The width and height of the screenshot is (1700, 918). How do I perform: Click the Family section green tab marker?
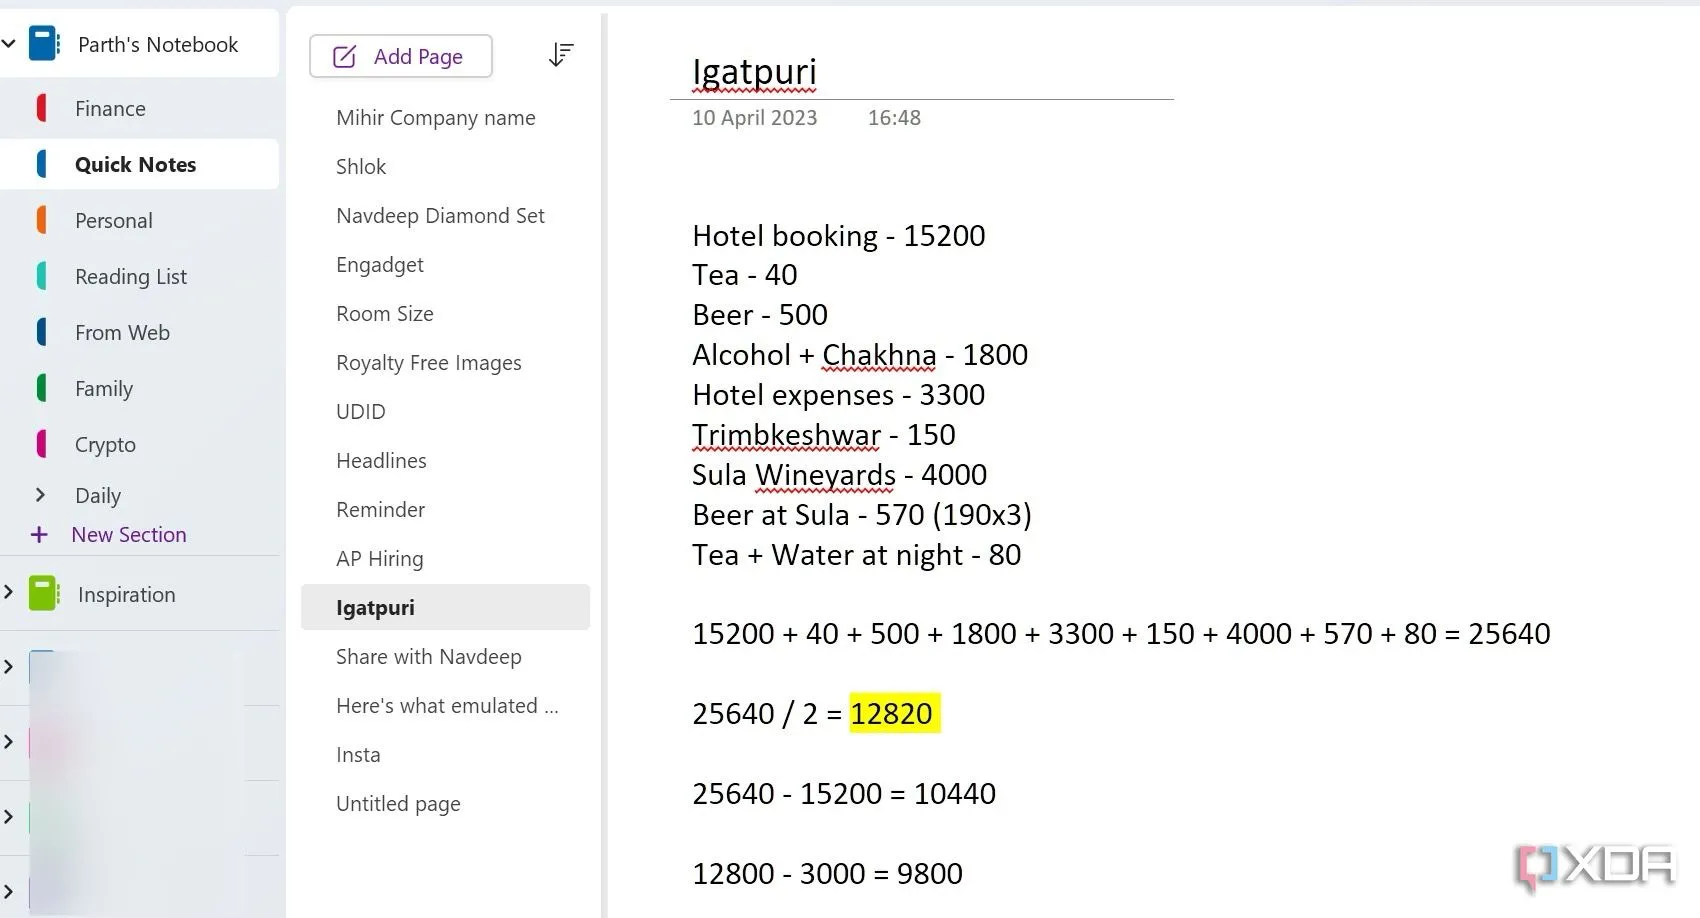coord(41,388)
